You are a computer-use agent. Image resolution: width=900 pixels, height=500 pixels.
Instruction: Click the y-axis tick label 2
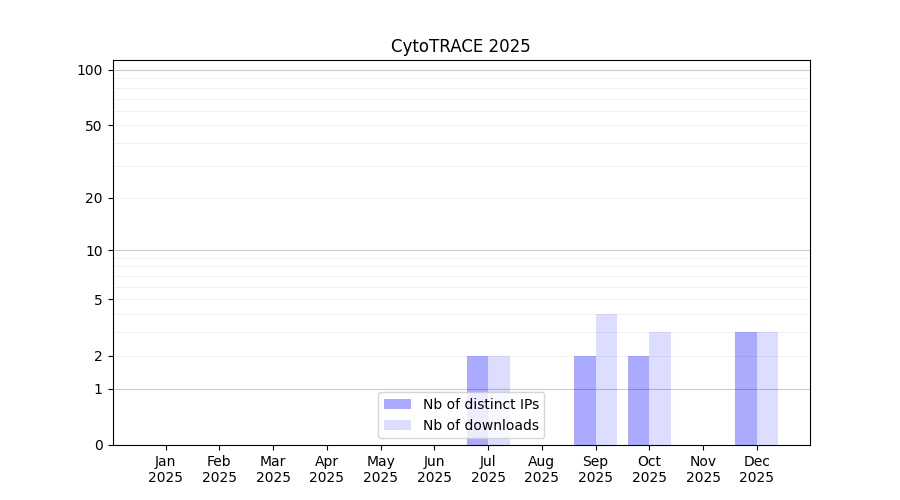99,356
